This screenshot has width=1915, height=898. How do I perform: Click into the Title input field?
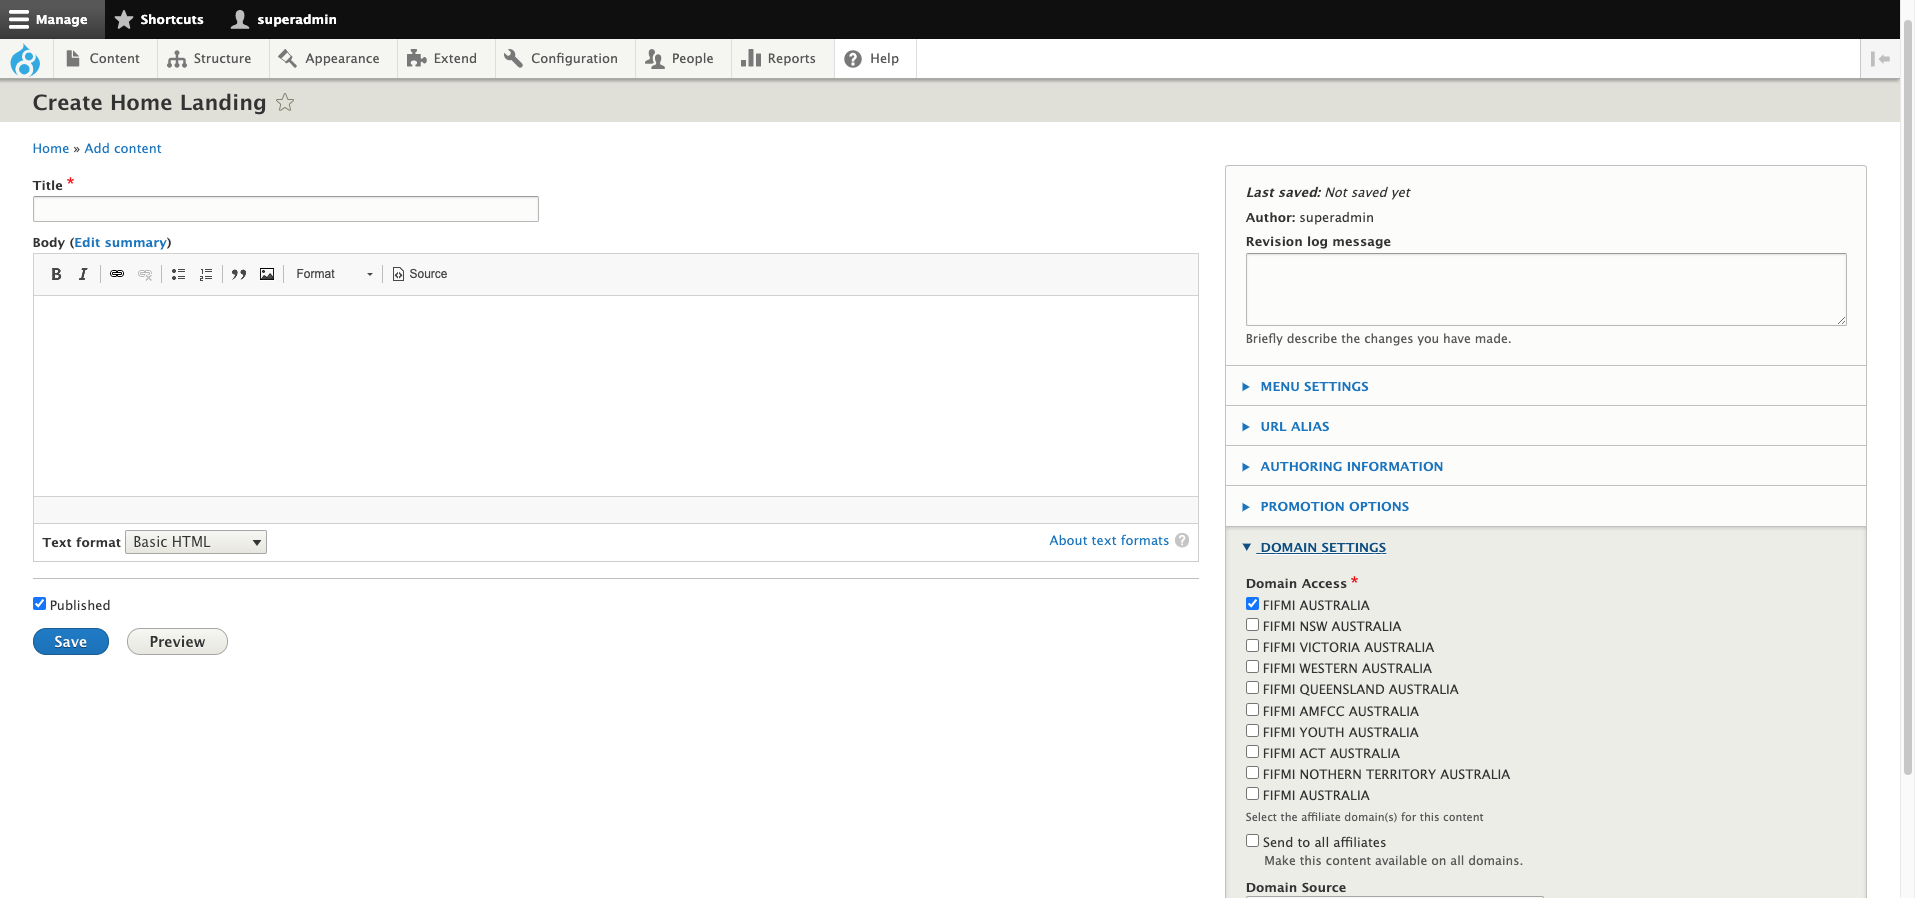(286, 209)
